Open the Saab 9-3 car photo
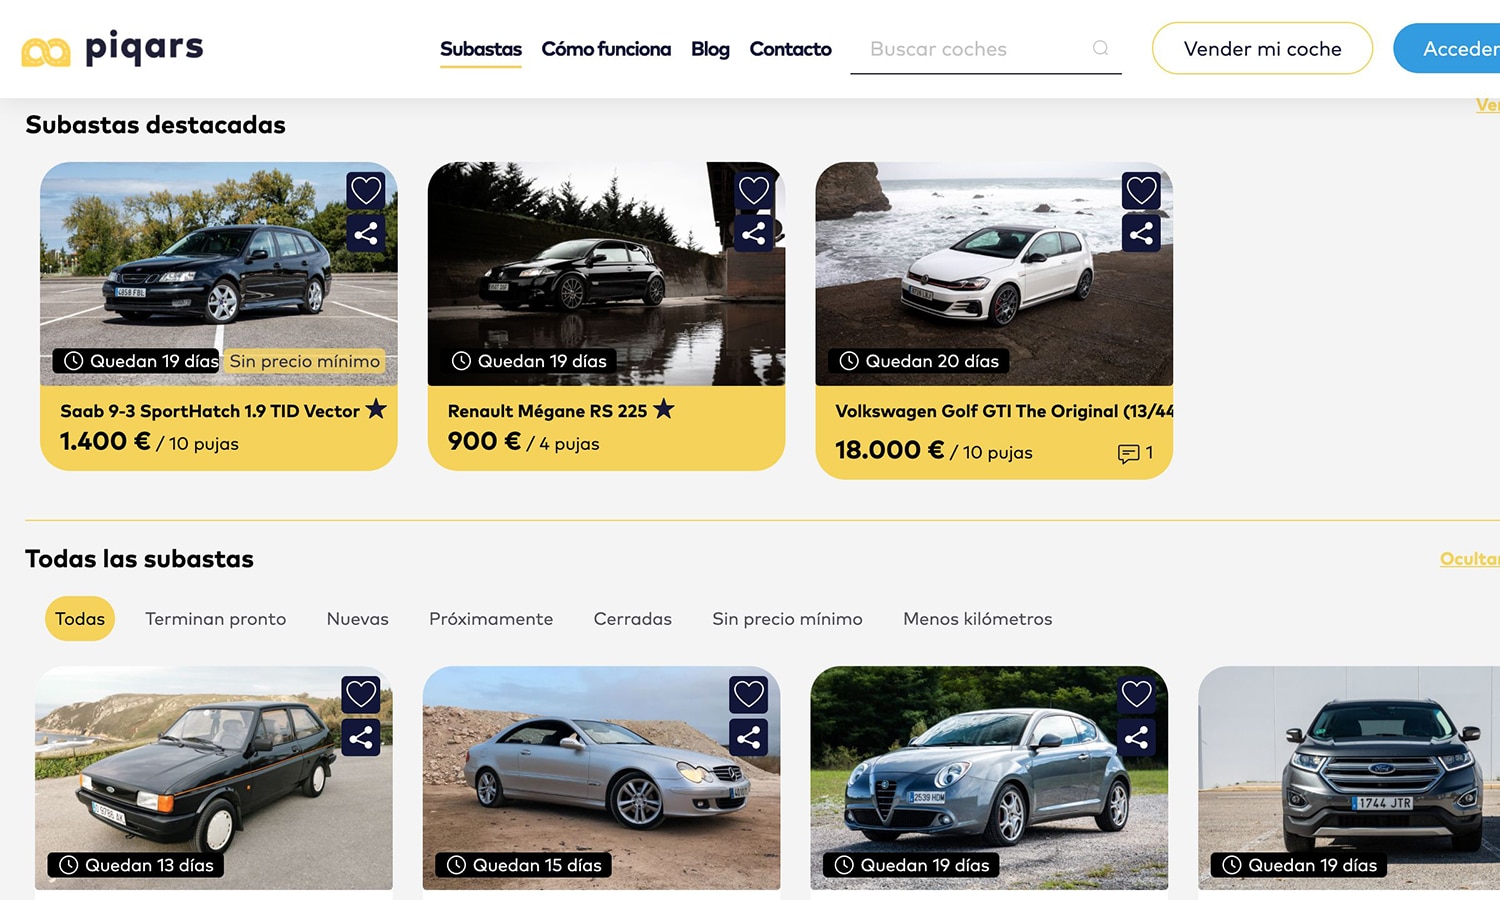Screen dimensions: 1500x900 pos(219,274)
